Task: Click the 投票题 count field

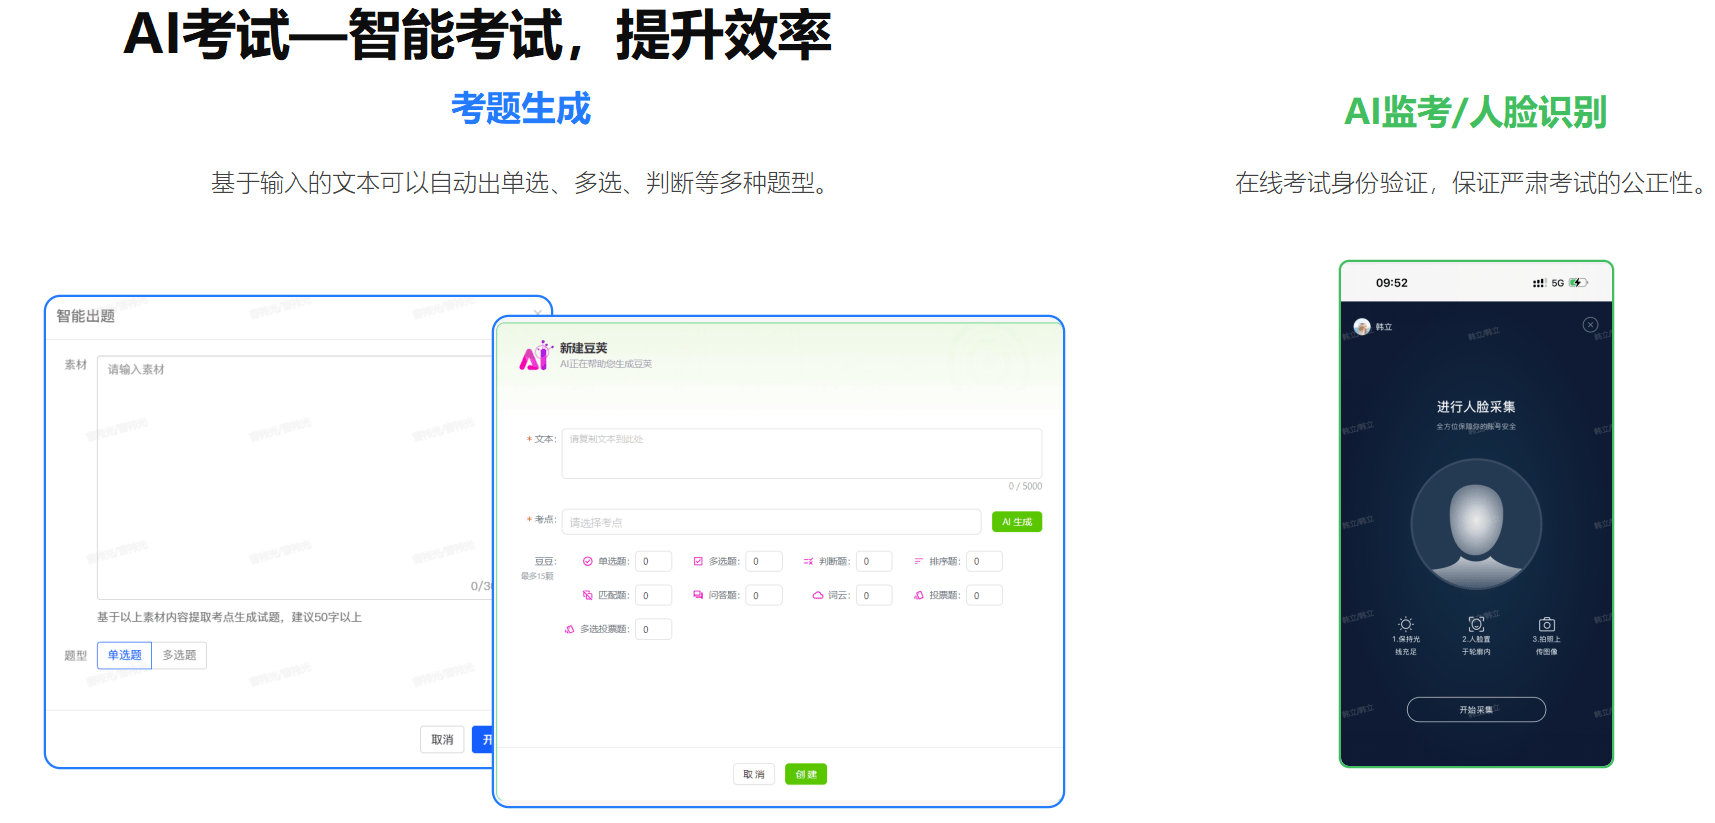Action: (983, 596)
